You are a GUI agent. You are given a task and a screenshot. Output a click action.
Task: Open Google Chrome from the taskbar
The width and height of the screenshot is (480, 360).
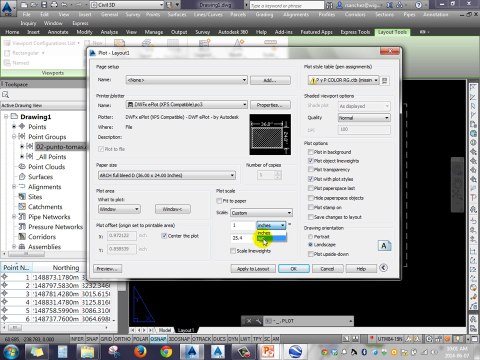(x=166, y=352)
